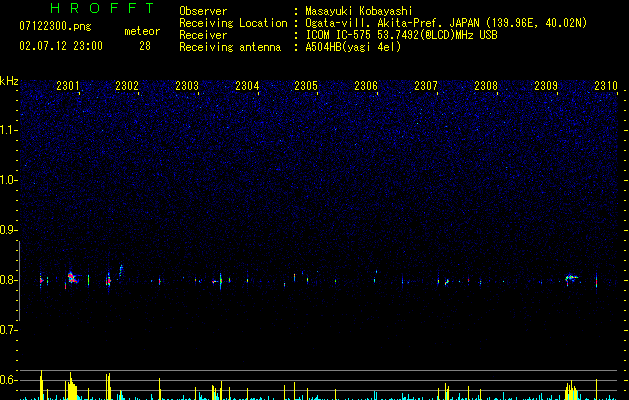This screenshot has height=400, width=629.
Task: Click the 07122300.png file name
Action: coord(55,27)
